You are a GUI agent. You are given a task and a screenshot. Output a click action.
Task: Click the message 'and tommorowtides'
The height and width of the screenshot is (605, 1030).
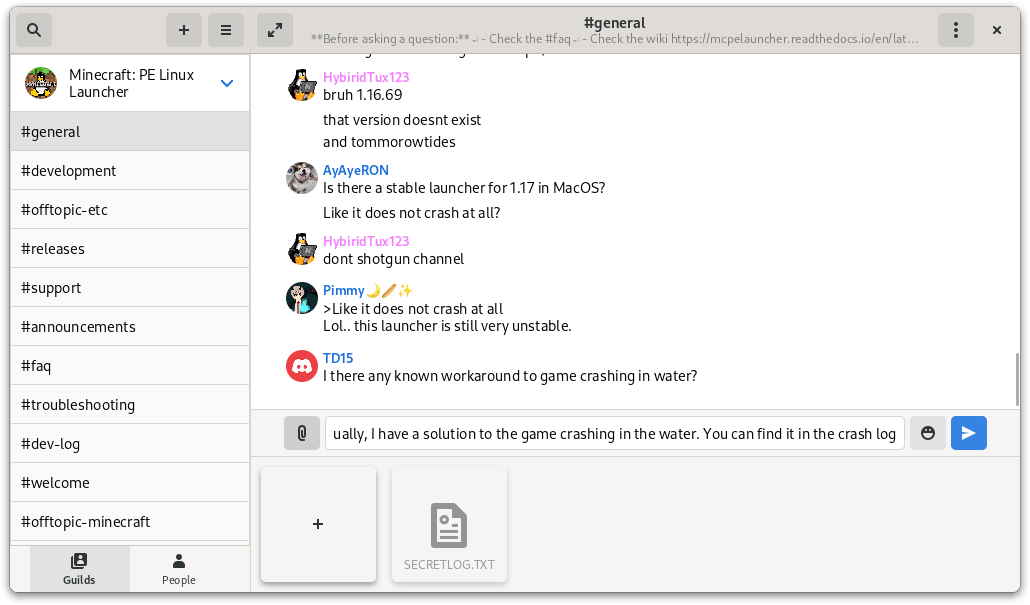coord(389,142)
